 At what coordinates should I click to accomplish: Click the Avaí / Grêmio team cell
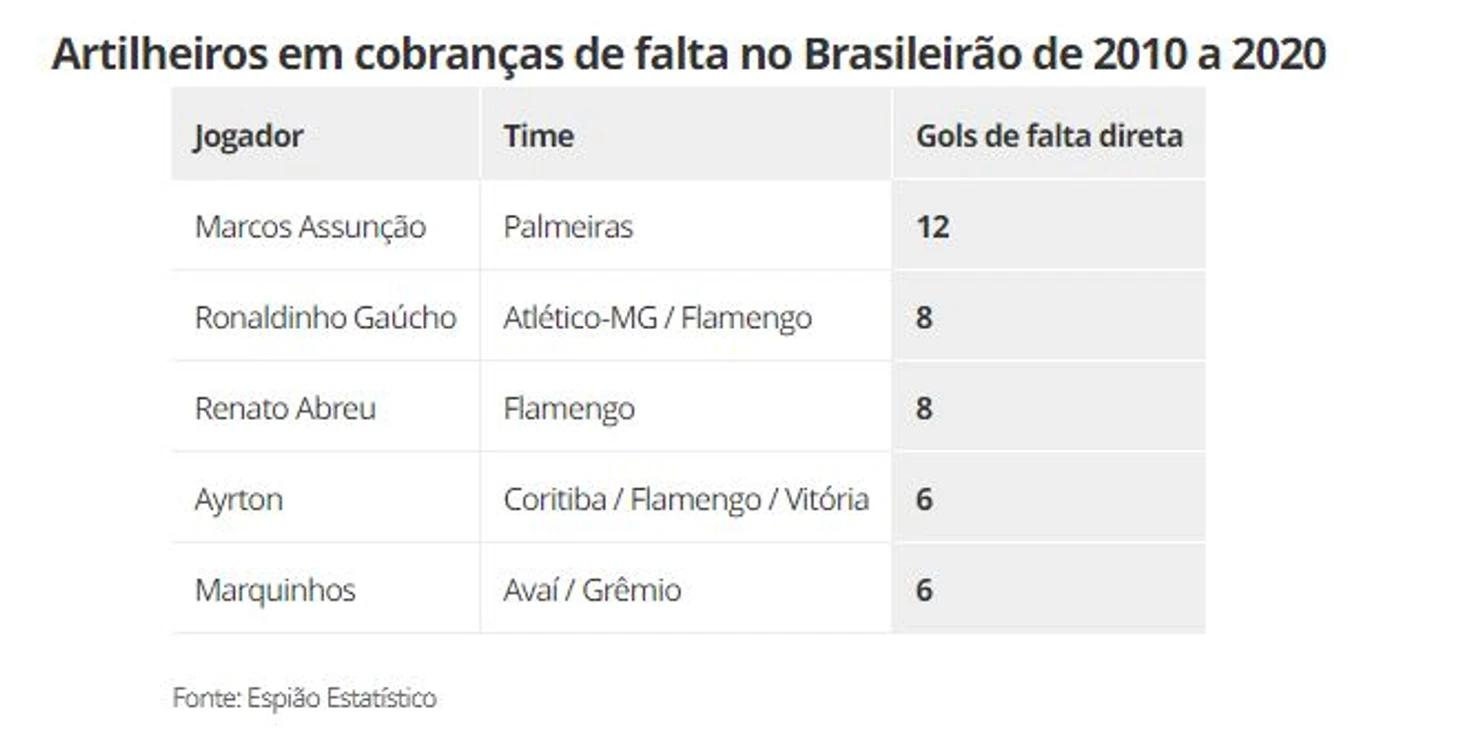686,589
